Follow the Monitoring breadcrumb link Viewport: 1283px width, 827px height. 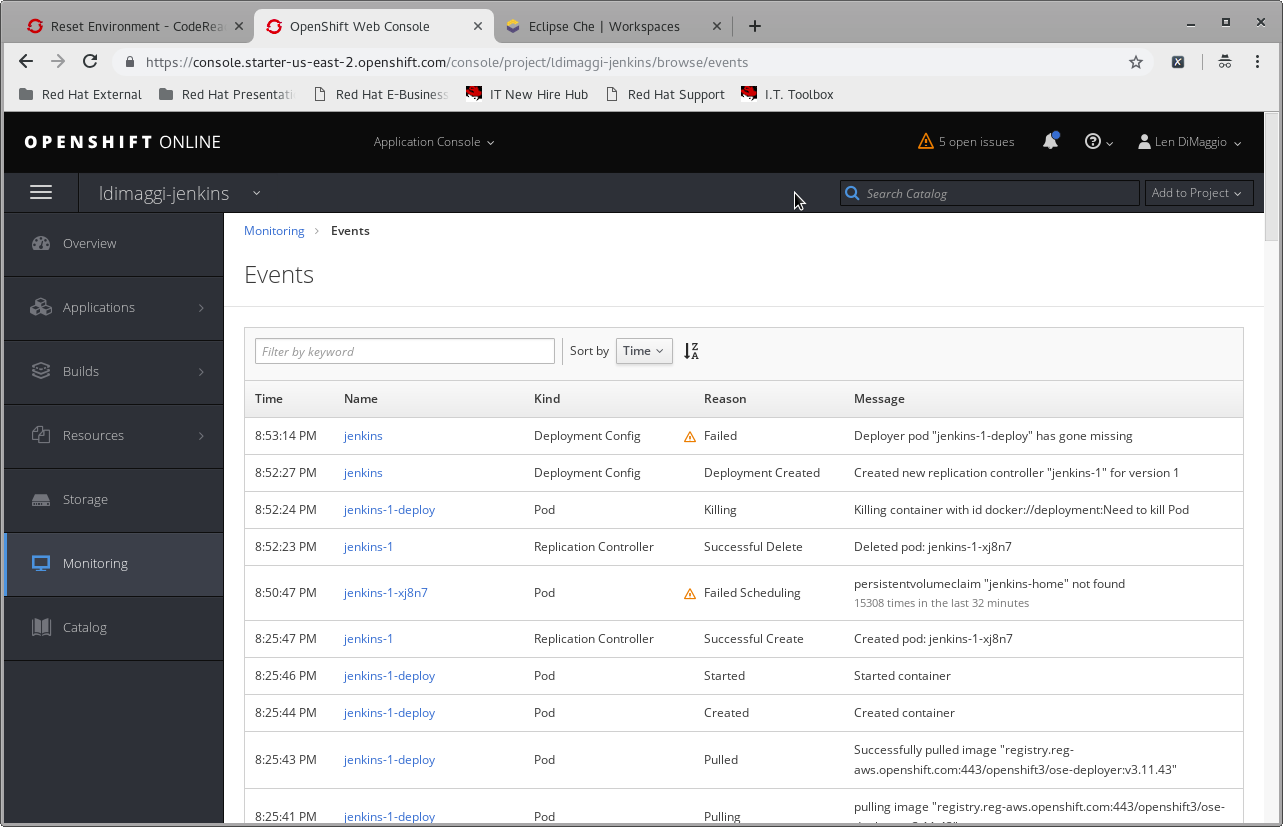[274, 230]
